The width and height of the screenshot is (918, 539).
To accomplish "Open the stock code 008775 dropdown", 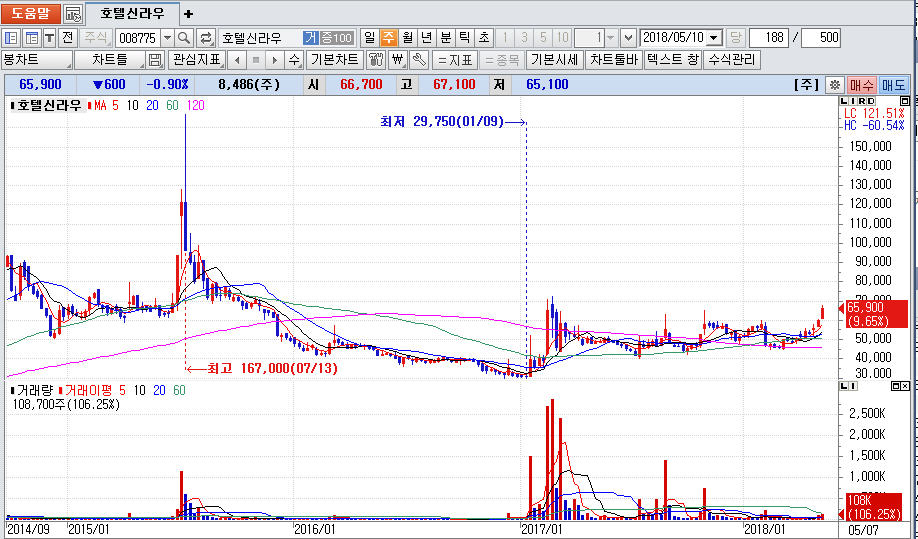I will pyautogui.click(x=166, y=37).
